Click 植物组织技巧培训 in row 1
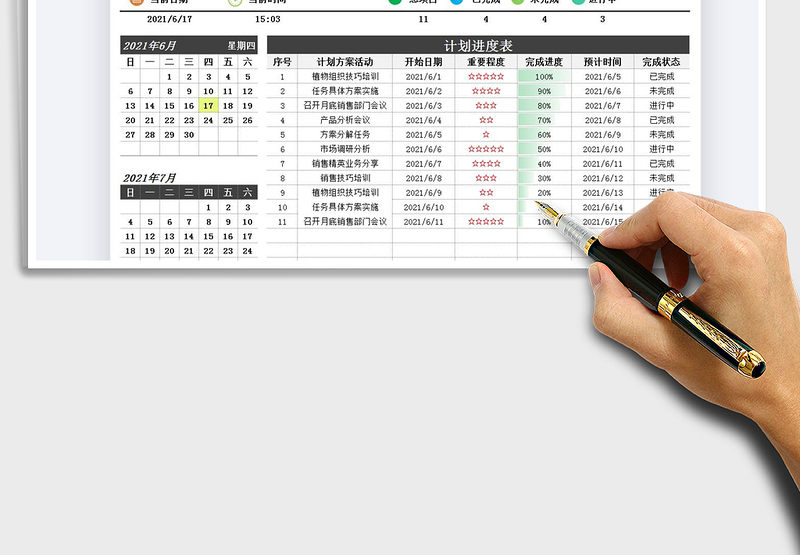This screenshot has height=555, width=800. click(345, 77)
